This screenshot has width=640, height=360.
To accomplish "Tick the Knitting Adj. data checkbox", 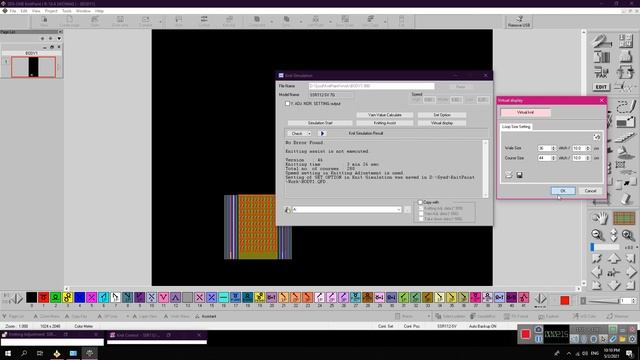I will click(x=421, y=208).
